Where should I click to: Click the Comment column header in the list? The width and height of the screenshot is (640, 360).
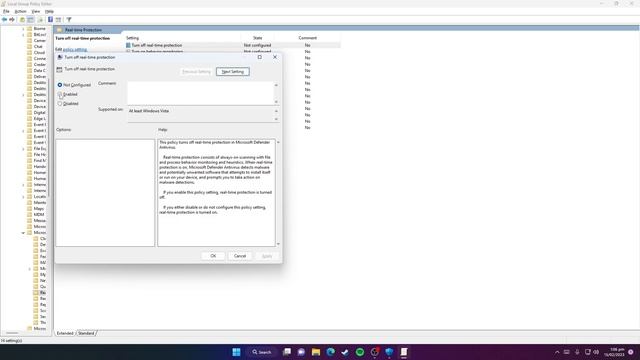[307, 38]
